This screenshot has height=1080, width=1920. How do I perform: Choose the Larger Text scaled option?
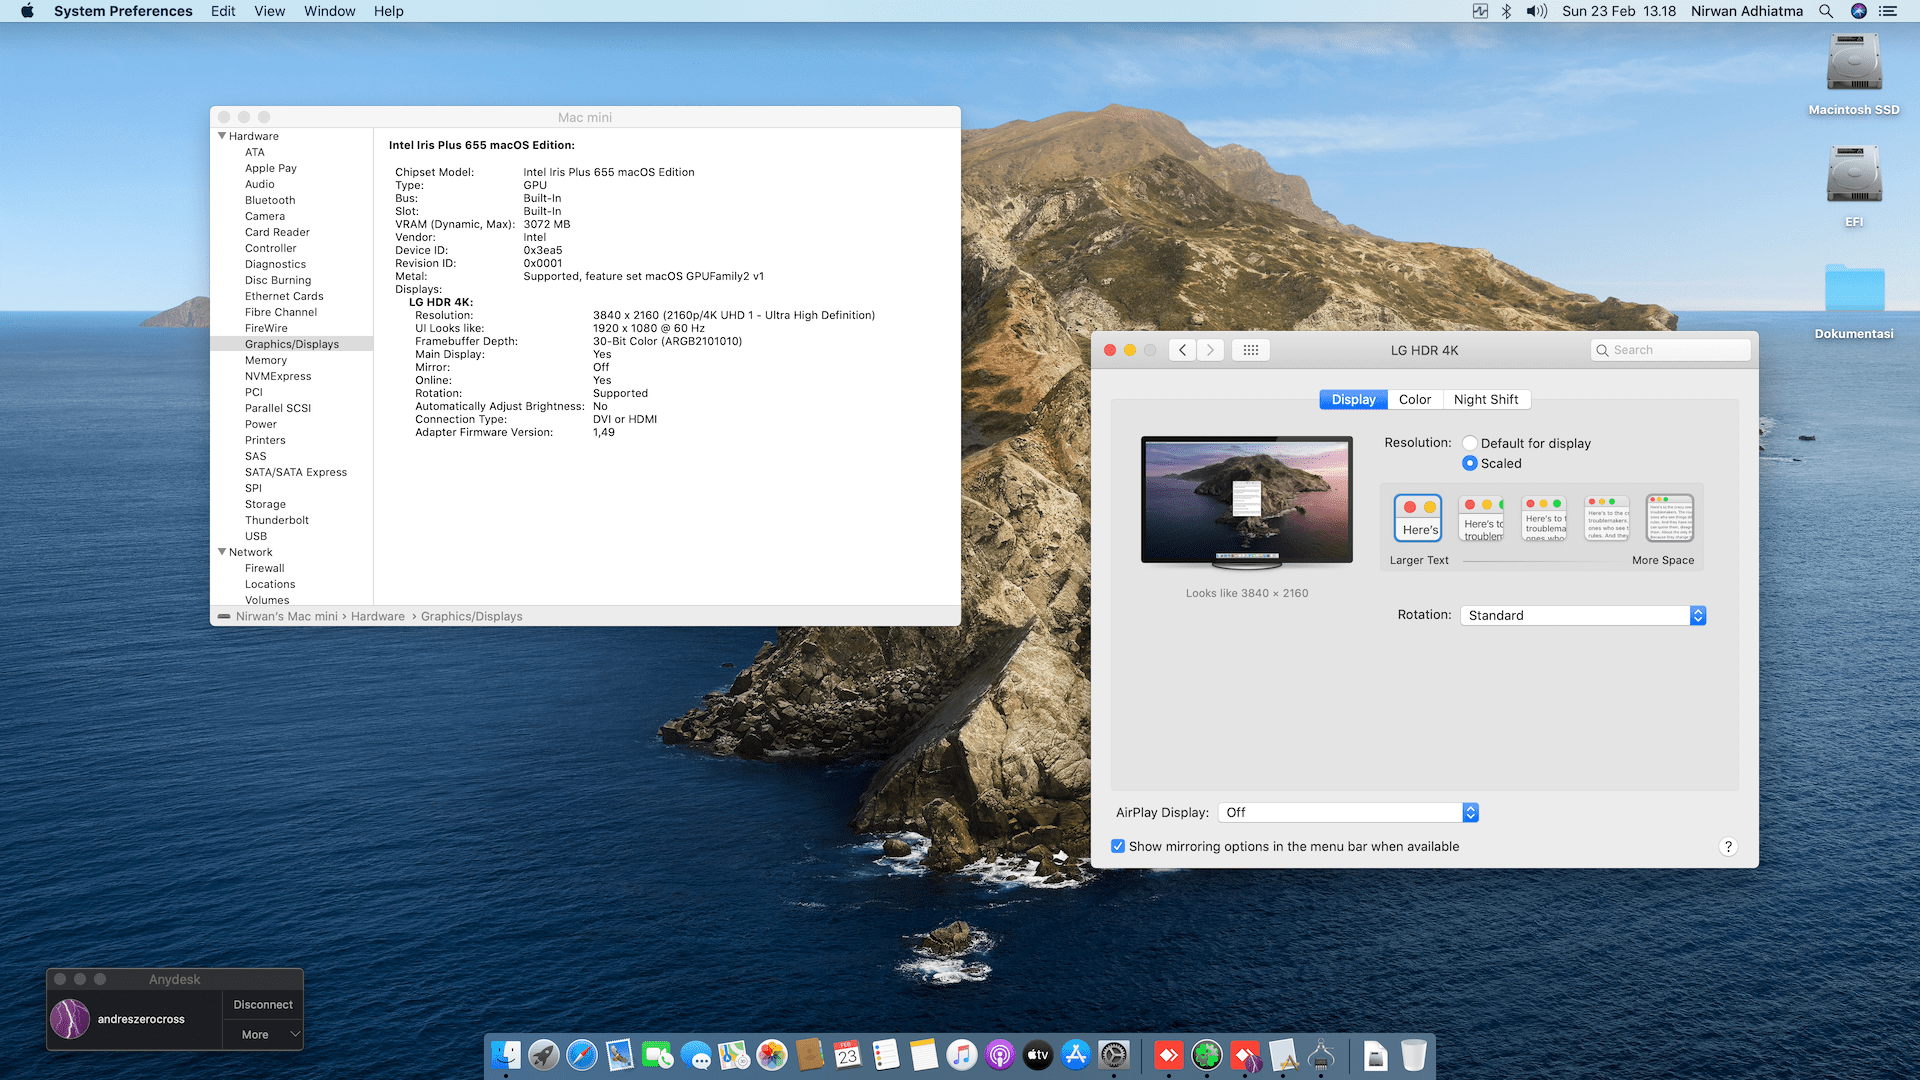(x=1418, y=518)
